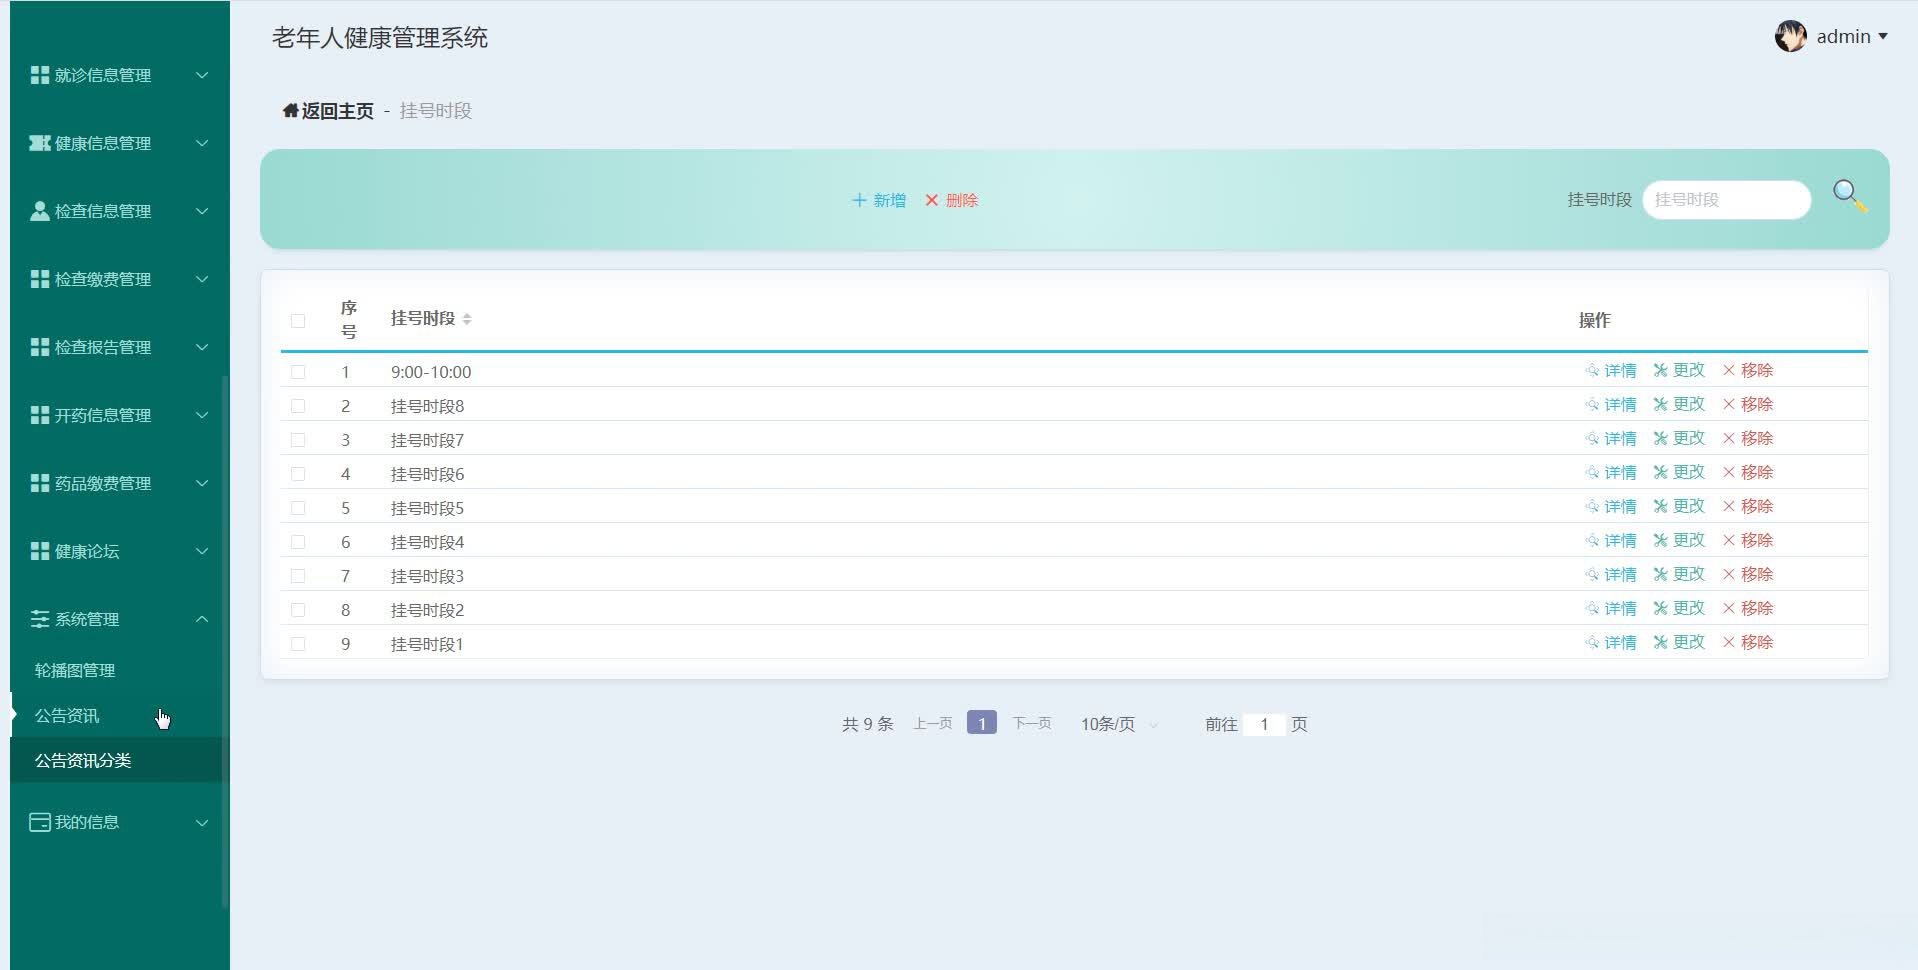Image resolution: width=1918 pixels, height=970 pixels.
Task: Open the 10条/页 page size dropdown
Action: pyautogui.click(x=1118, y=724)
